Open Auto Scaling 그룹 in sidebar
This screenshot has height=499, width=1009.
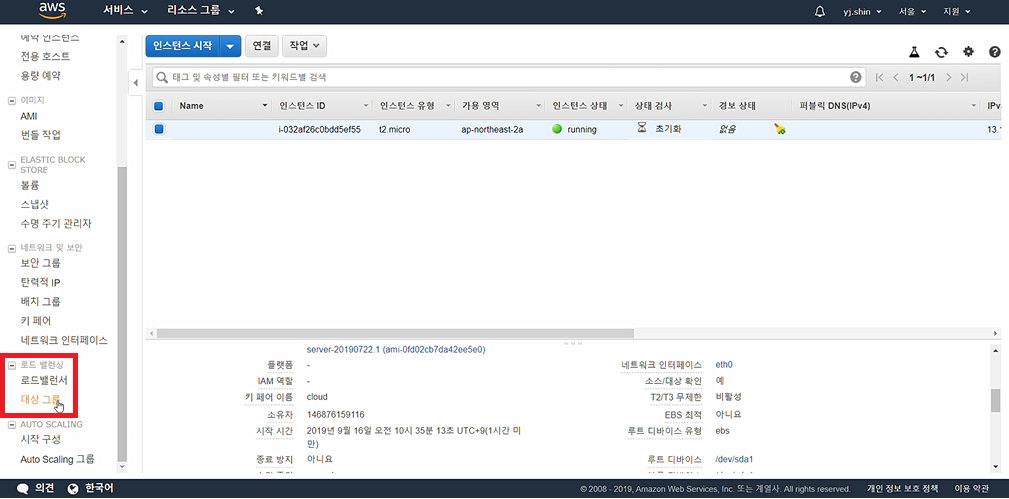[x=57, y=459]
